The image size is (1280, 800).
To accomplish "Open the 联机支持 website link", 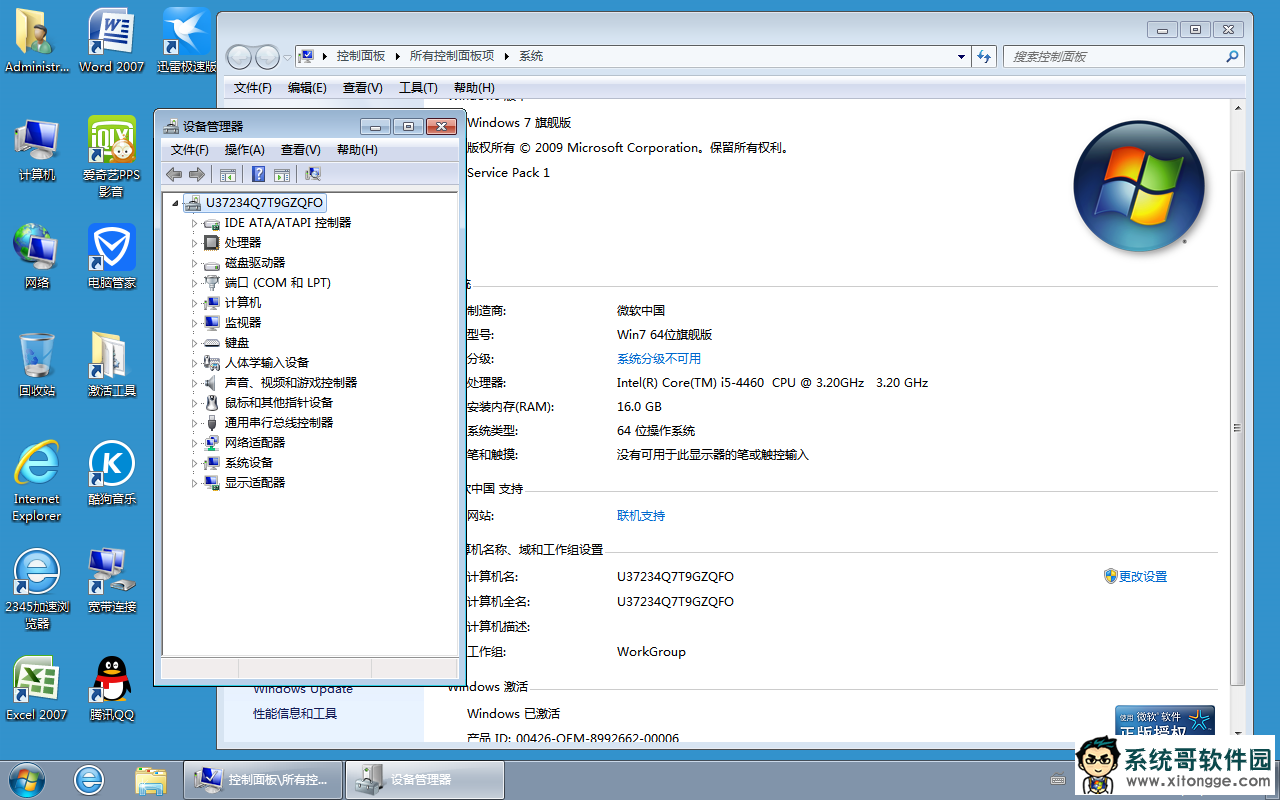I will (641, 516).
